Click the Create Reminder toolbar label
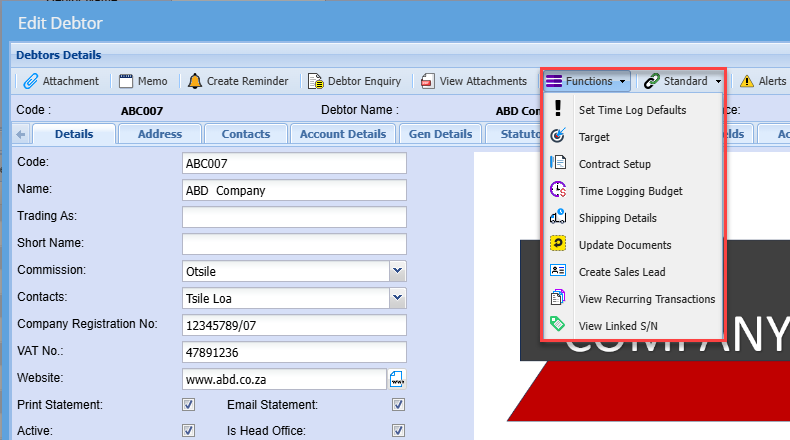Image resolution: width=790 pixels, height=440 pixels. click(x=247, y=81)
